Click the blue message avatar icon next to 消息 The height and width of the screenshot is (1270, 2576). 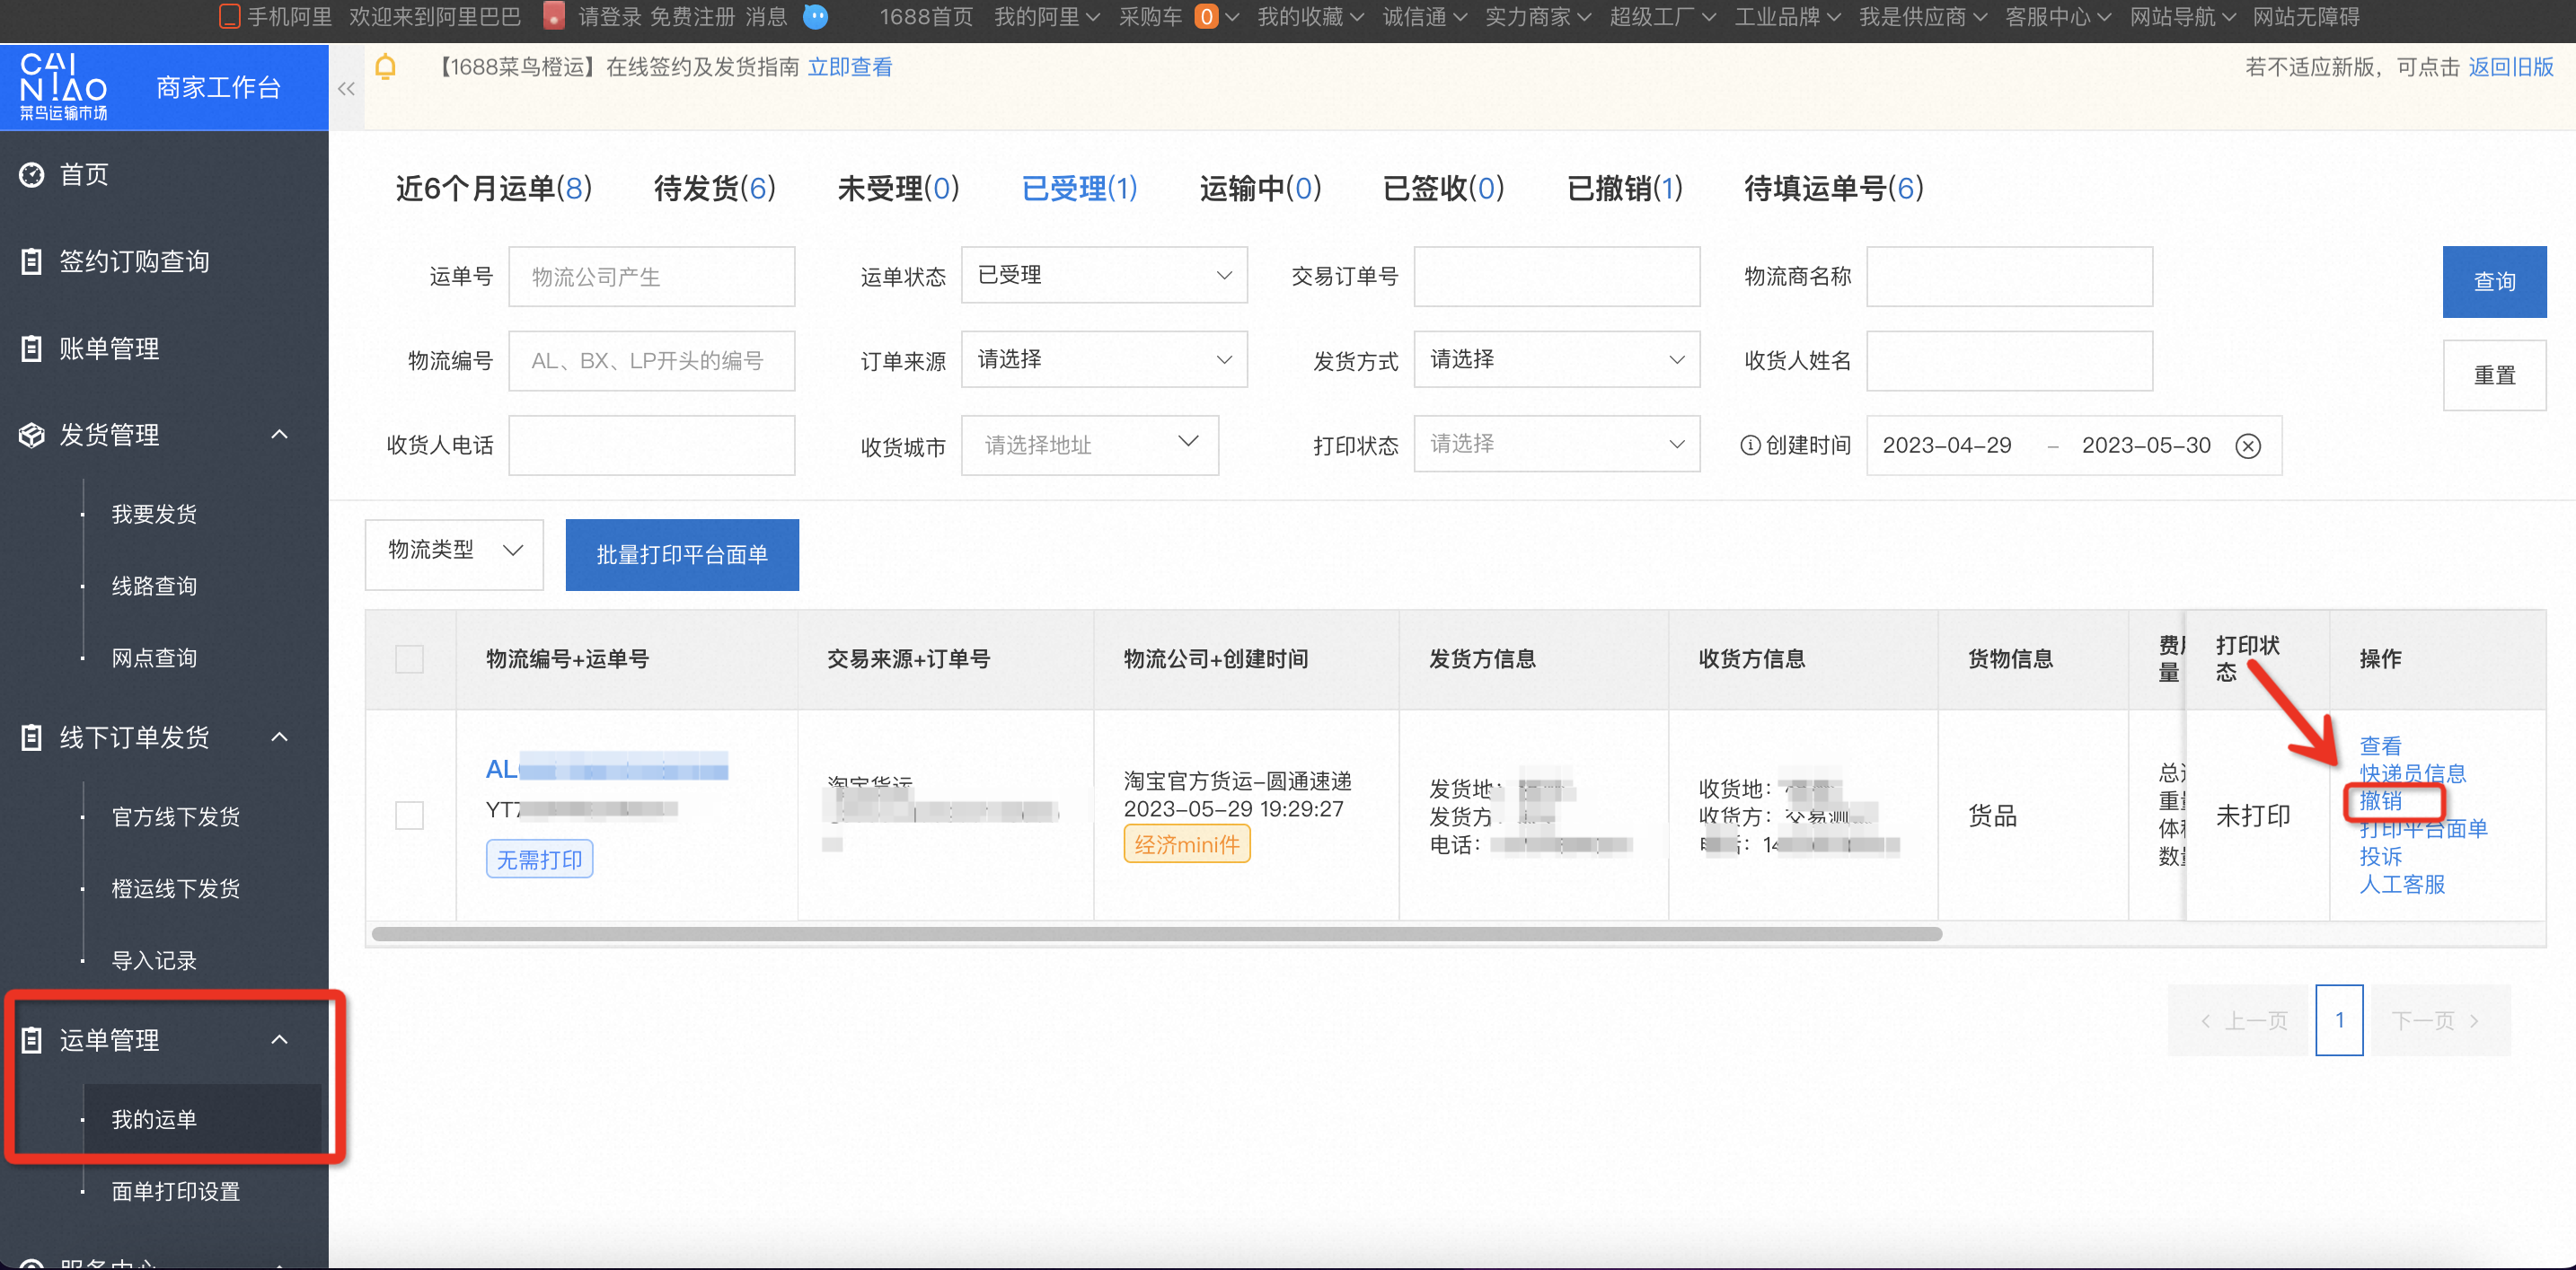point(816,16)
